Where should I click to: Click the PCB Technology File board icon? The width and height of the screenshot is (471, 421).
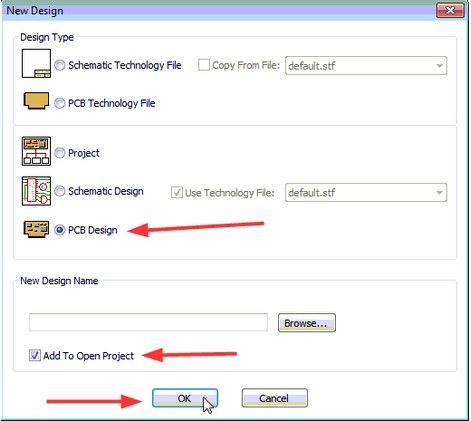pos(36,101)
